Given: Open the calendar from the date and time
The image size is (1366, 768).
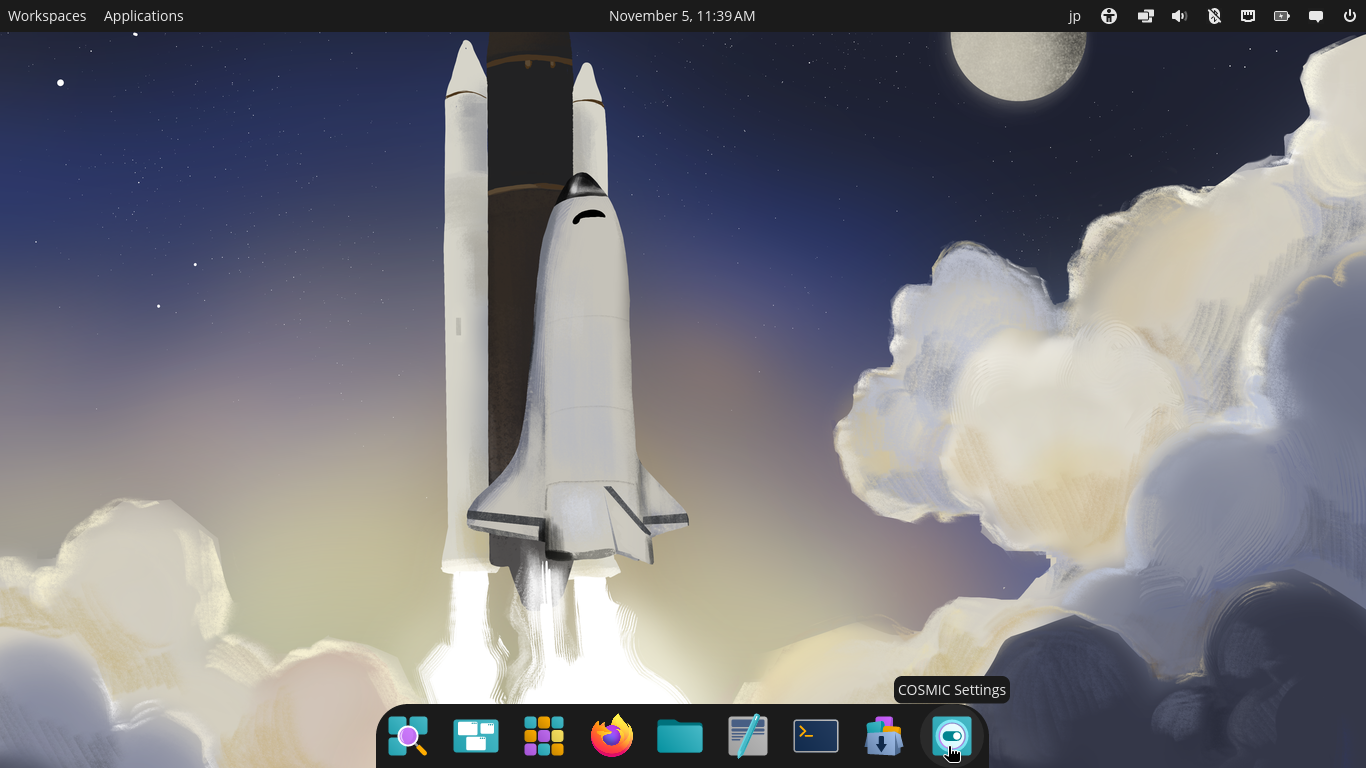Looking at the screenshot, I should point(682,16).
